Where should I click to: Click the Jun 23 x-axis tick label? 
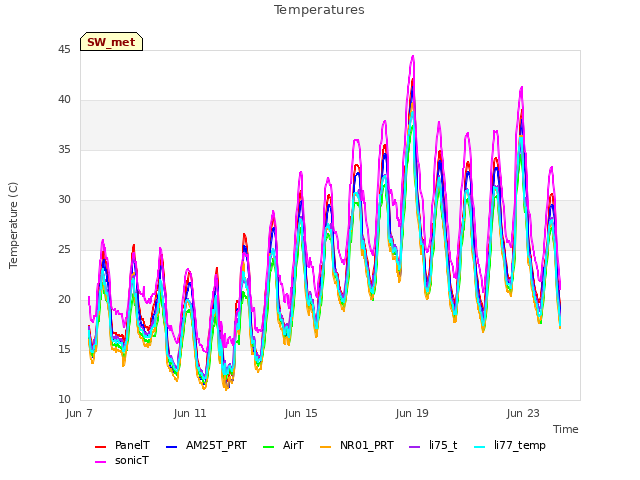(523, 413)
